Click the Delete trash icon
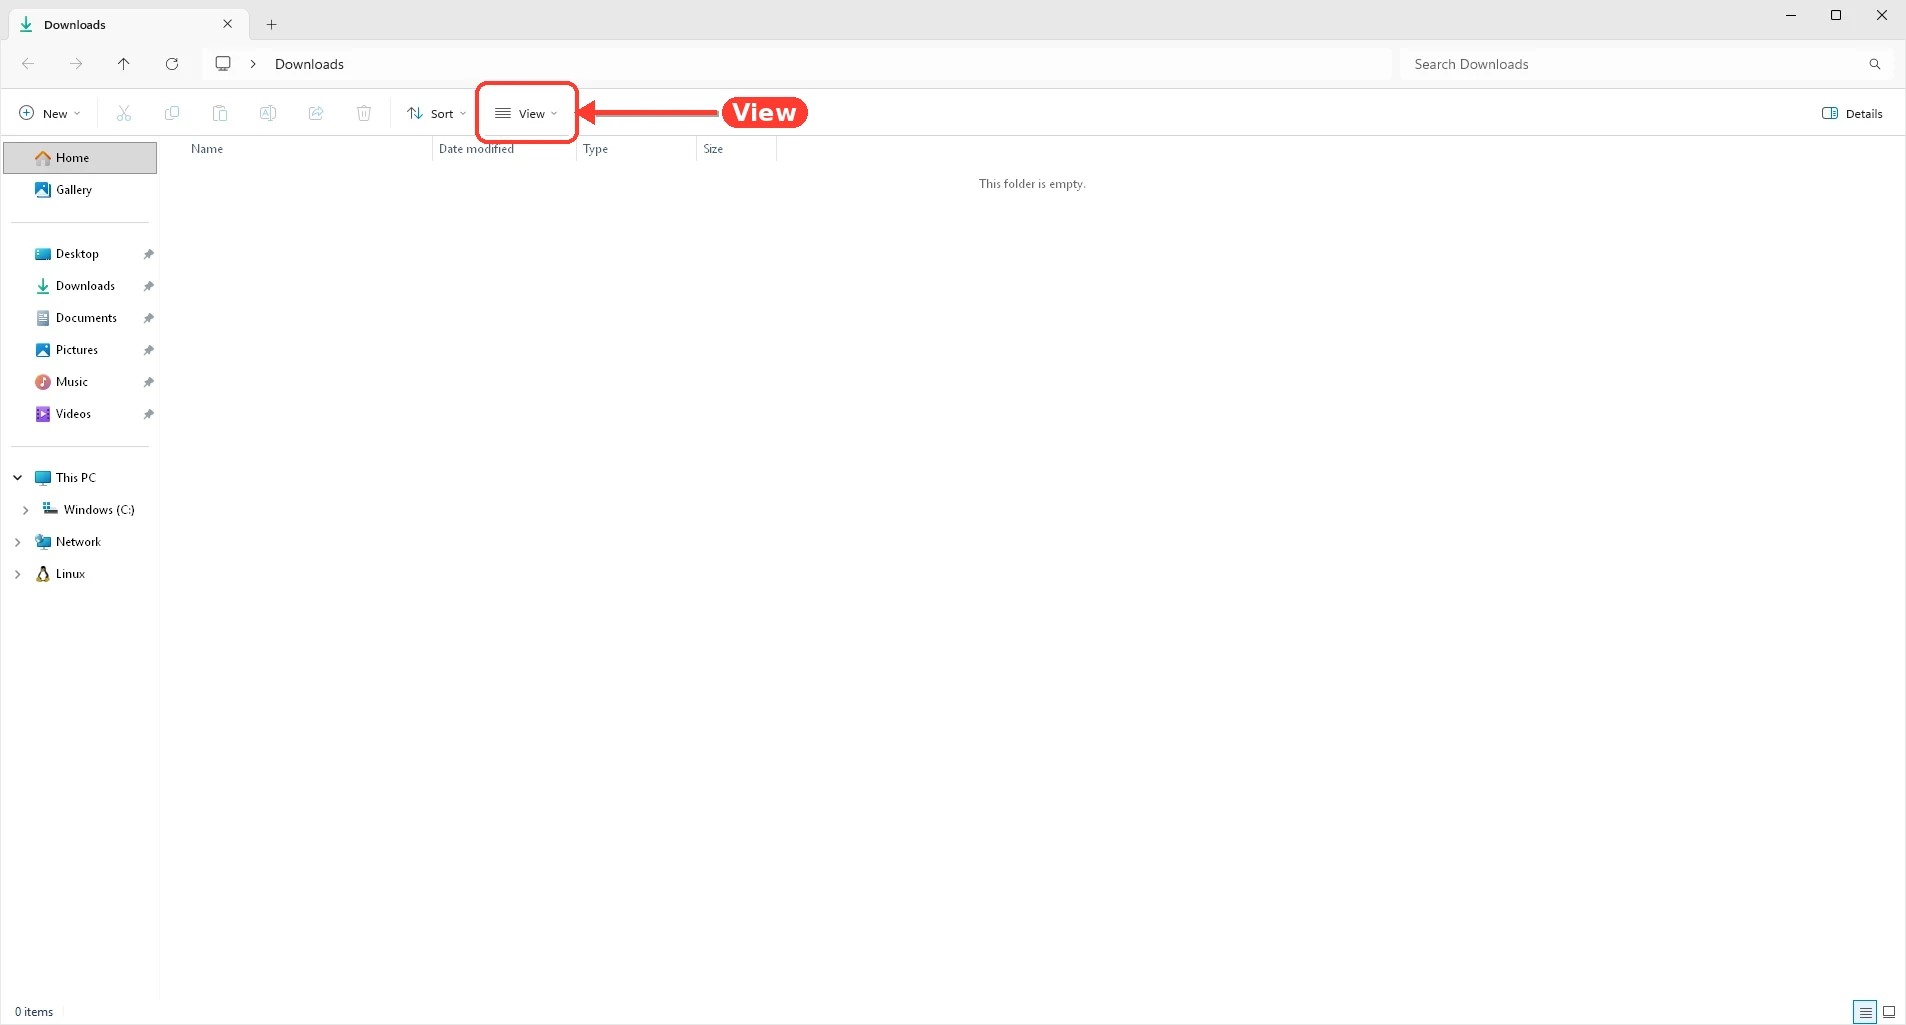The width and height of the screenshot is (1906, 1025). pos(364,113)
